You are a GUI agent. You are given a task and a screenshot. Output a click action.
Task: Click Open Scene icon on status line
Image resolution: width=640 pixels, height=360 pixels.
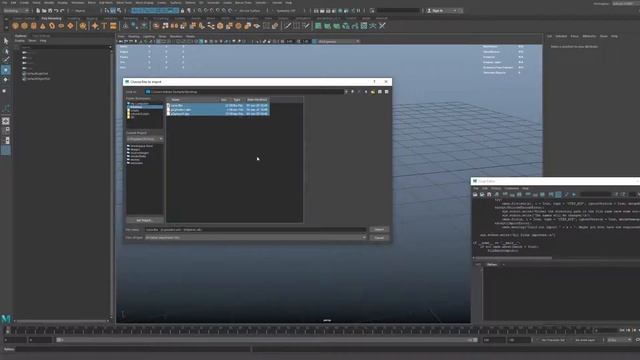(x=44, y=11)
